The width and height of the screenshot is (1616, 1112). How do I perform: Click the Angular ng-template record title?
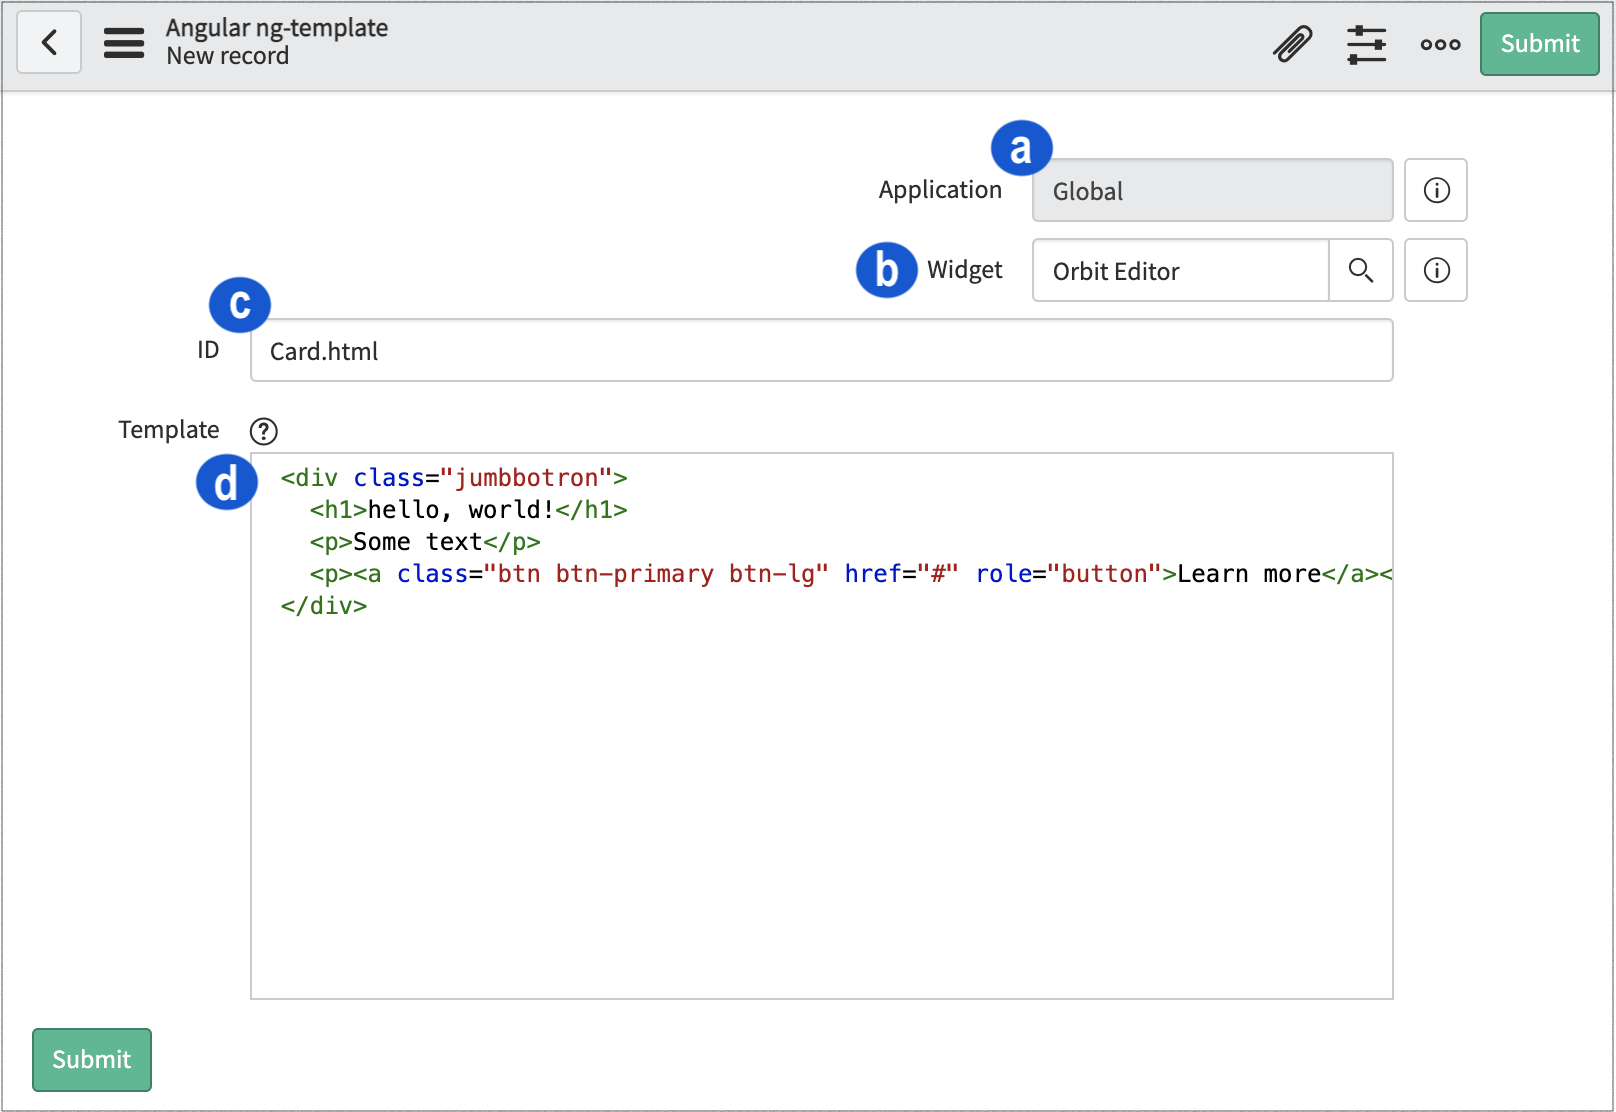click(277, 28)
